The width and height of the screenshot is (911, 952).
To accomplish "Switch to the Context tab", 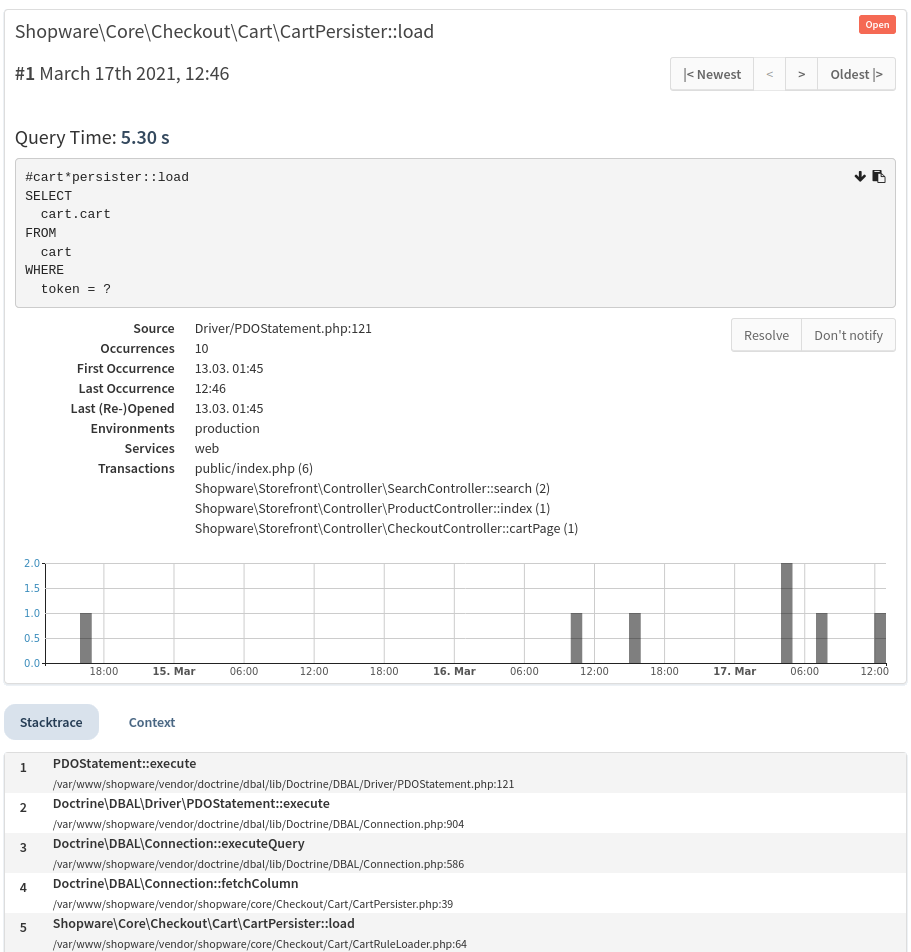I will tap(152, 722).
